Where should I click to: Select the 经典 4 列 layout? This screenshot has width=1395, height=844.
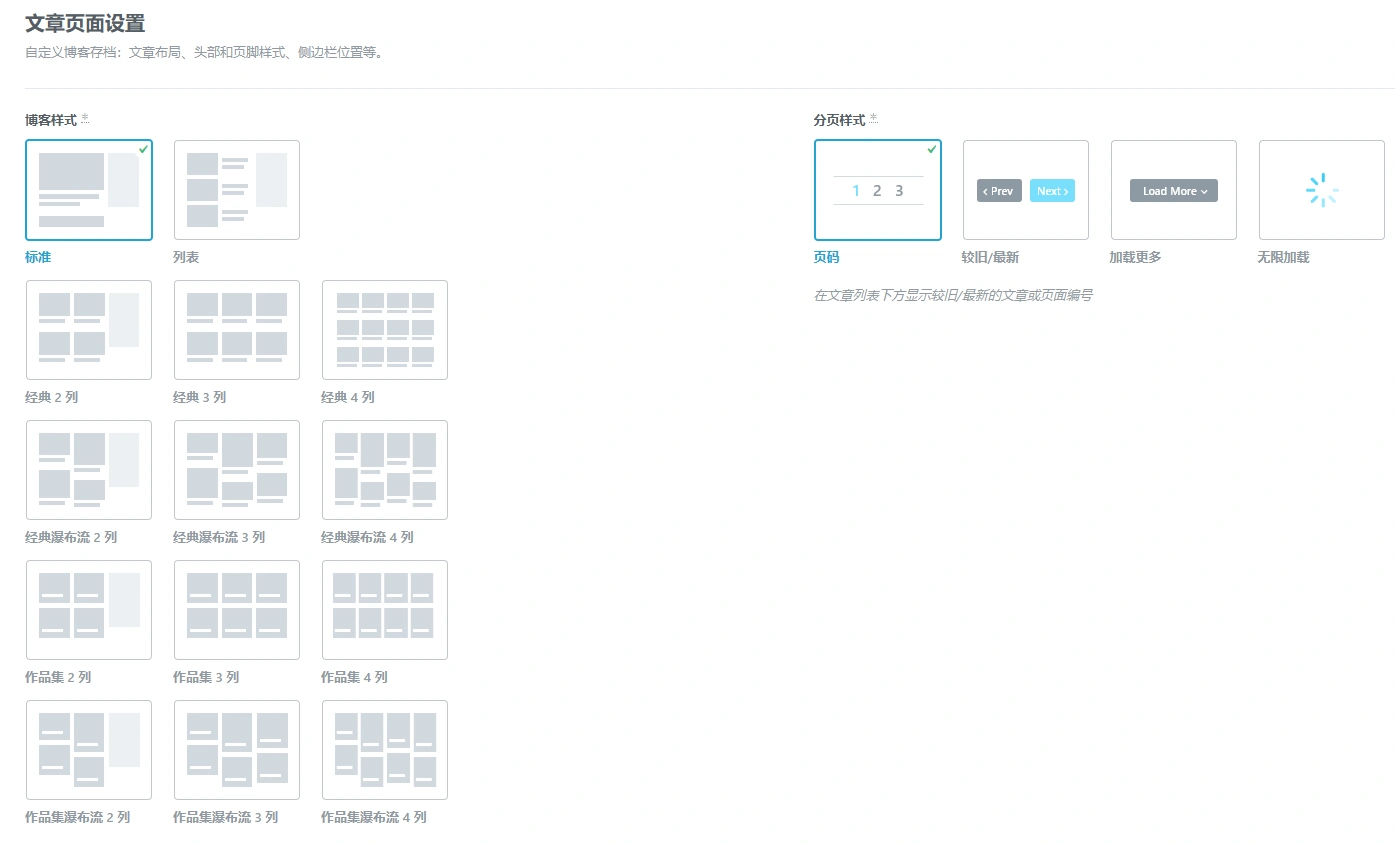click(x=384, y=330)
